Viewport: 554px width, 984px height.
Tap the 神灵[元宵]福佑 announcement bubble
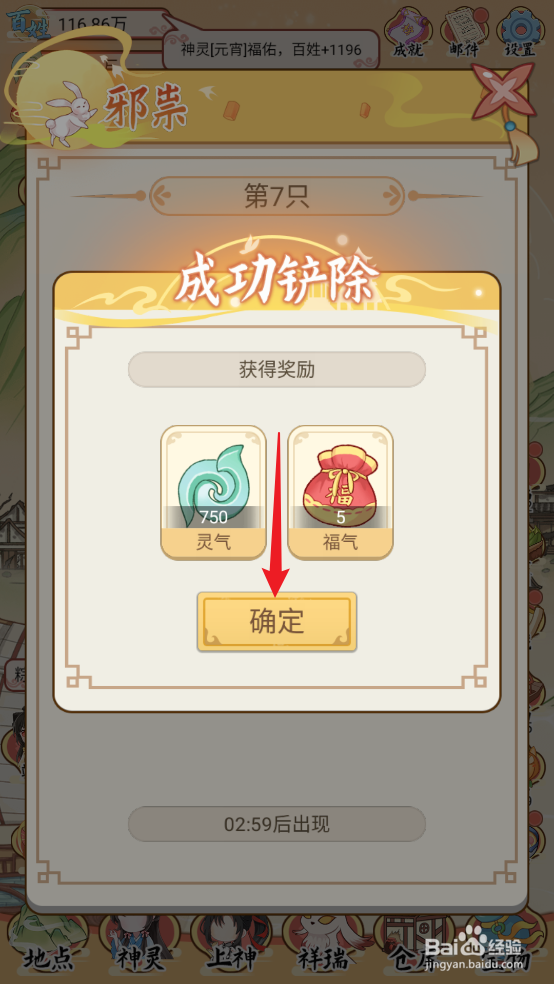[x=271, y=48]
